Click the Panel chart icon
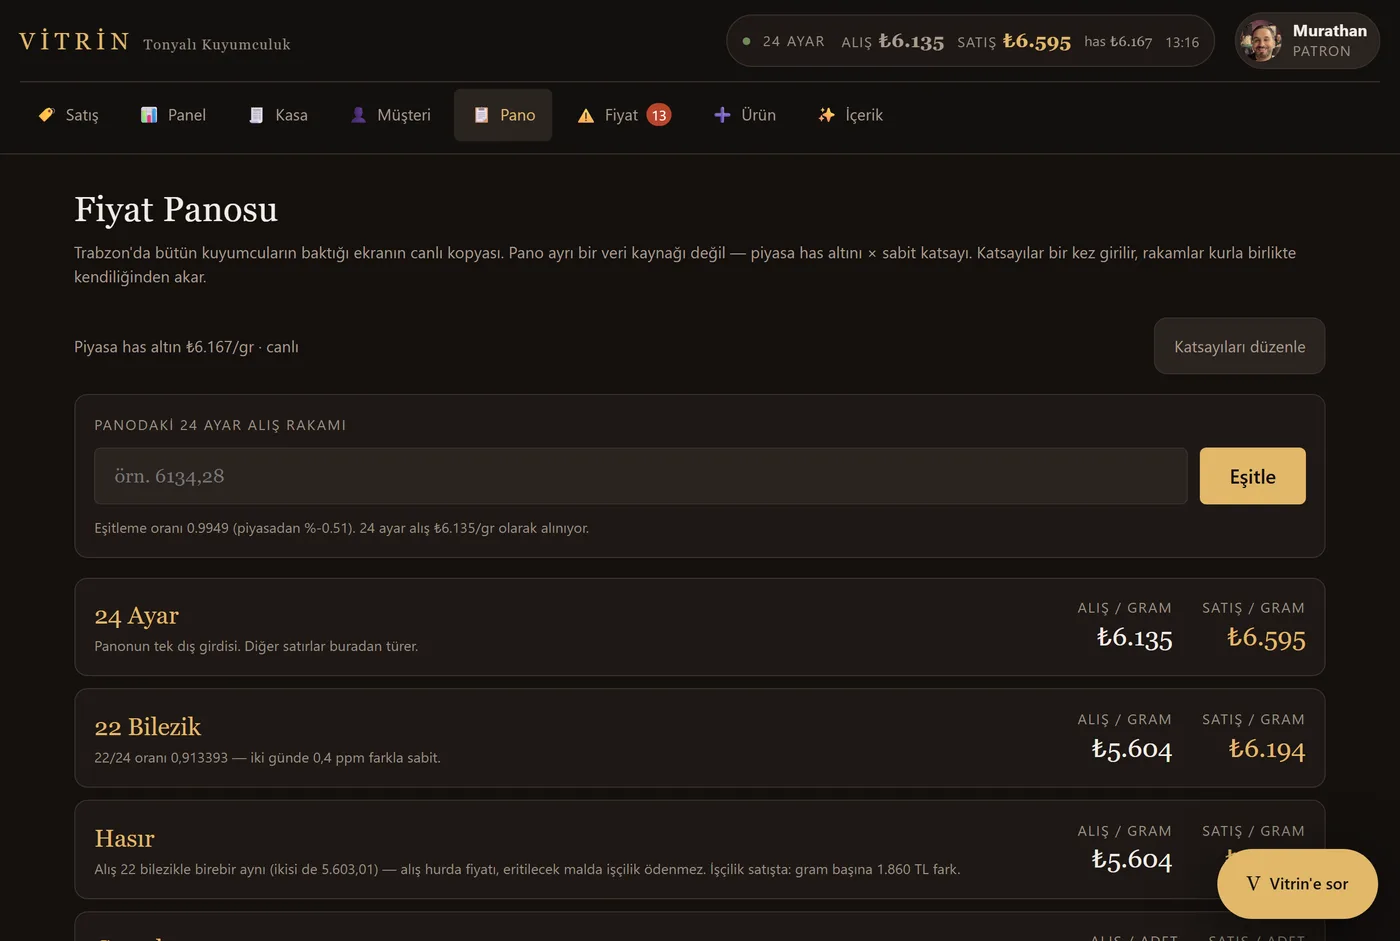 149,115
